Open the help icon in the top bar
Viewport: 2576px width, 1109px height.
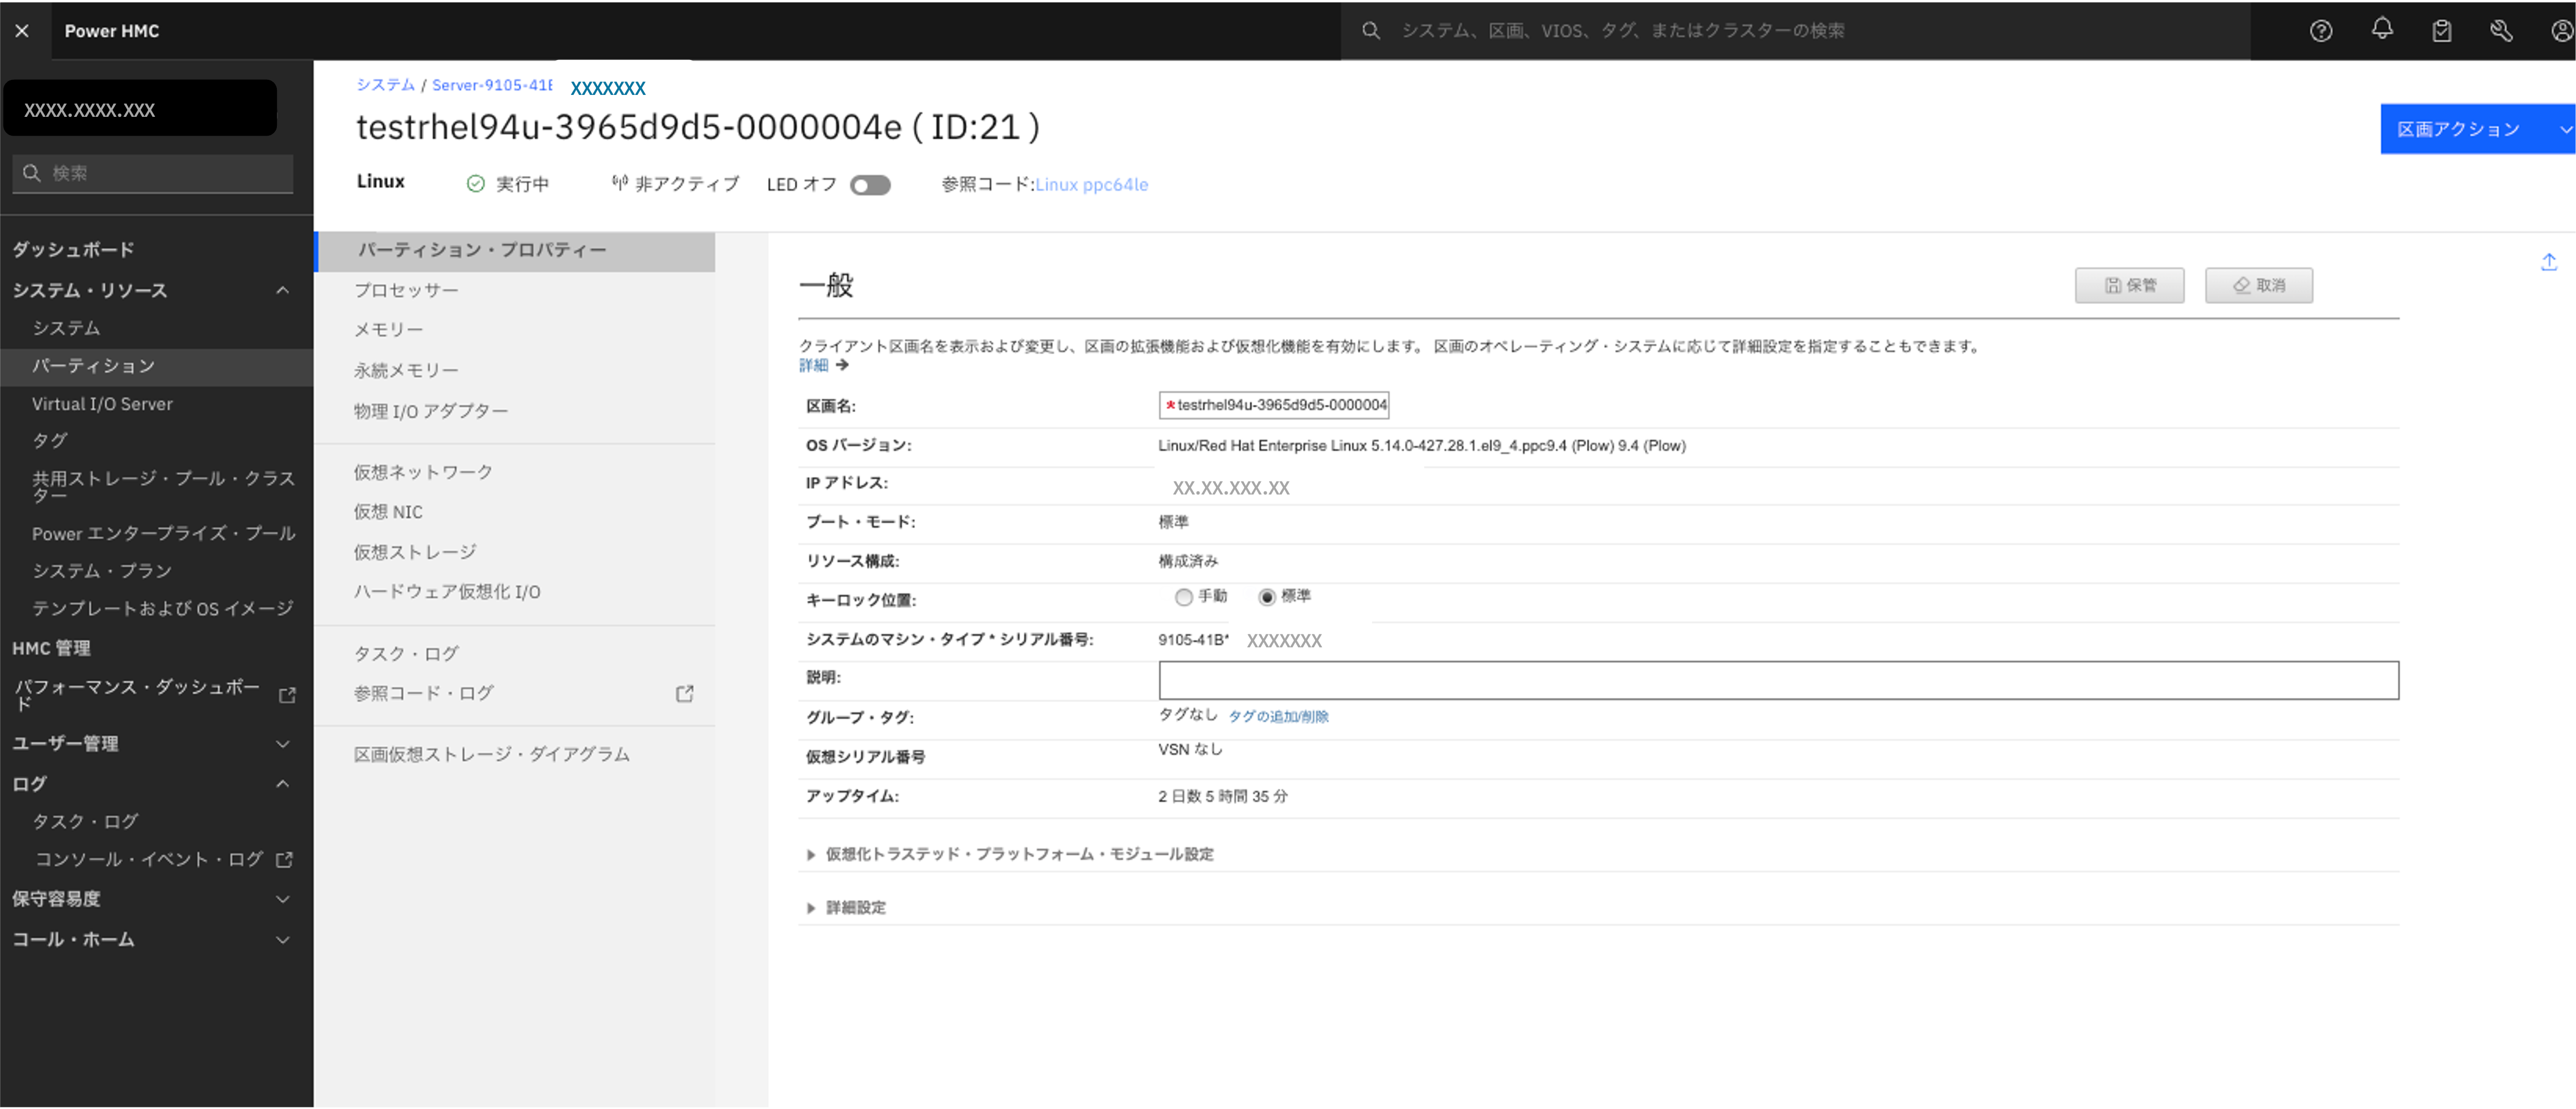2321,31
